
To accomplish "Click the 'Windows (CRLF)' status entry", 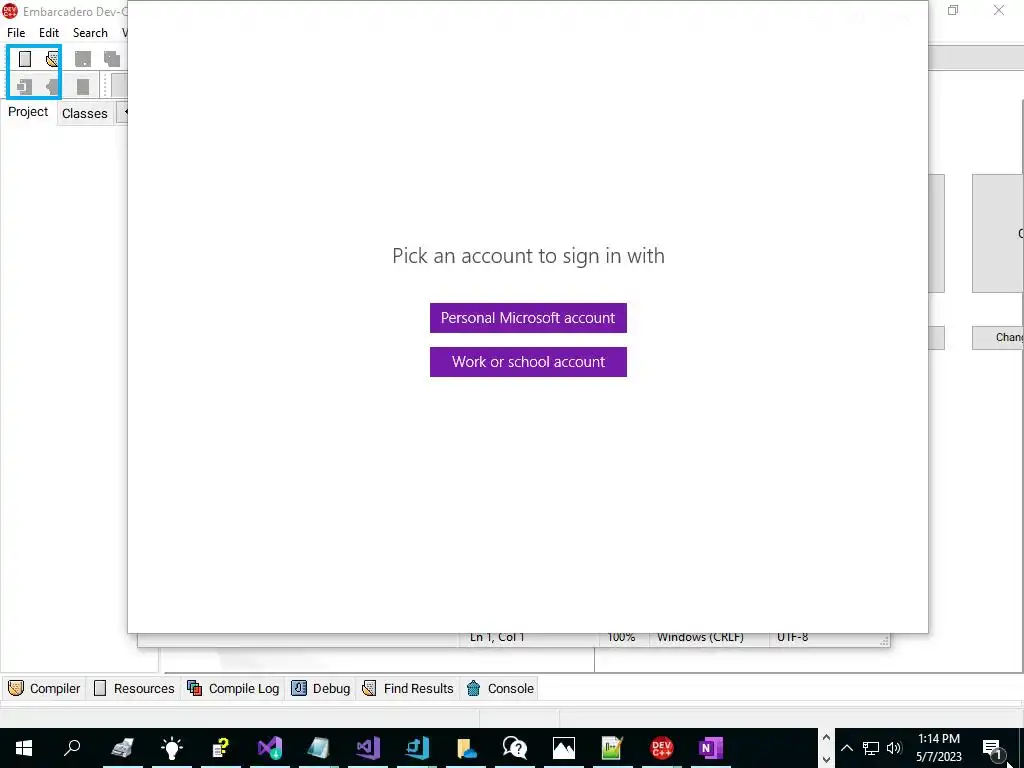I will click(x=700, y=637).
